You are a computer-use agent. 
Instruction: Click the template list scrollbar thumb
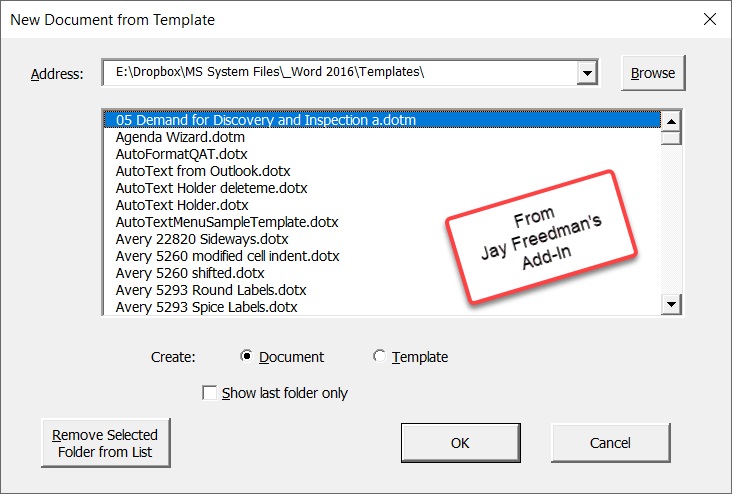pyautogui.click(x=671, y=138)
